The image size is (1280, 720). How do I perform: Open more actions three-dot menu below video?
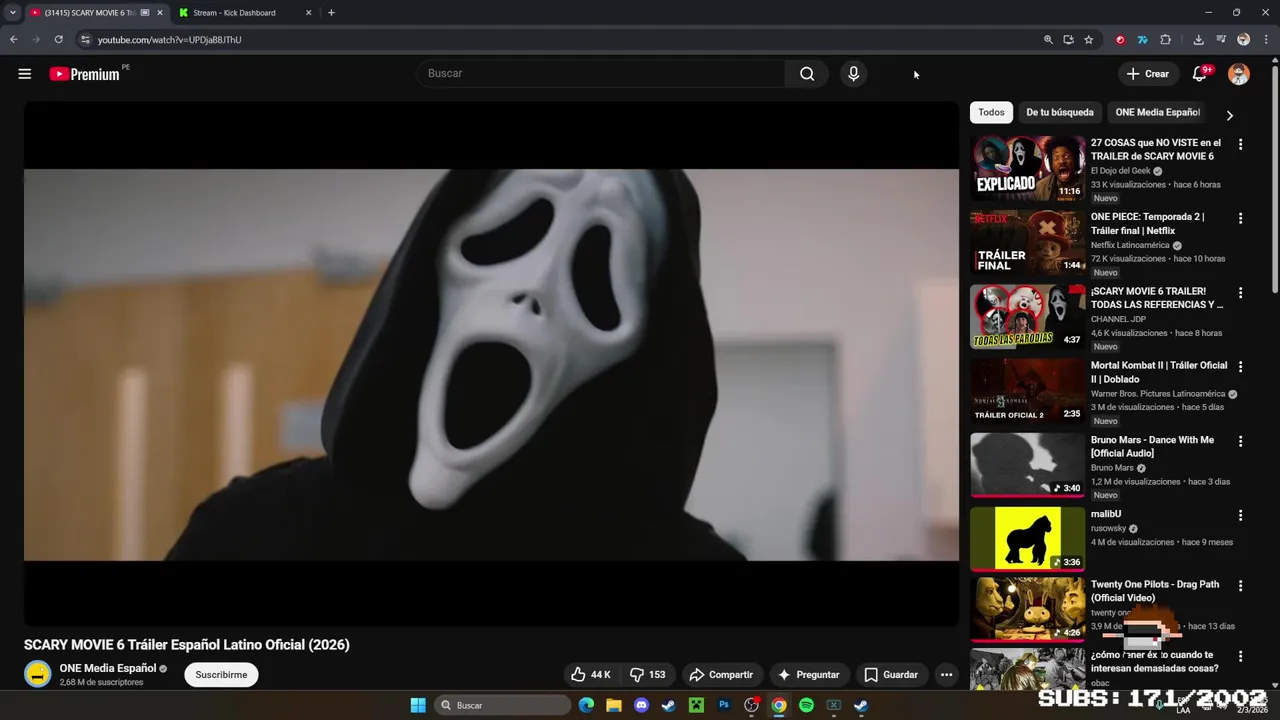(946, 675)
